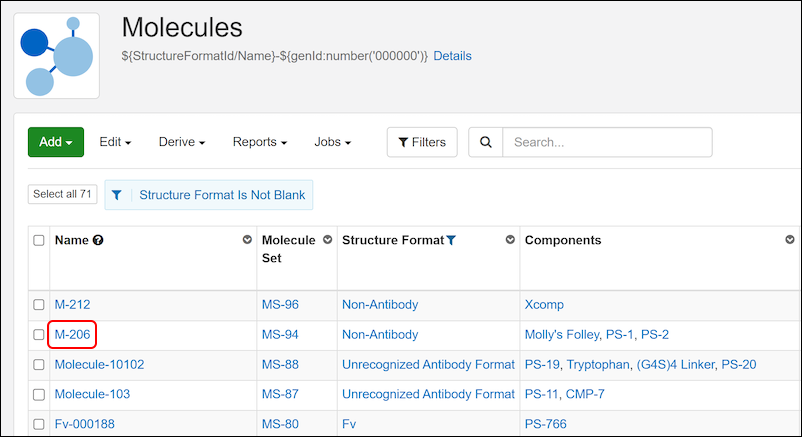Expand the Derive menu
This screenshot has width=802, height=437.
click(182, 142)
